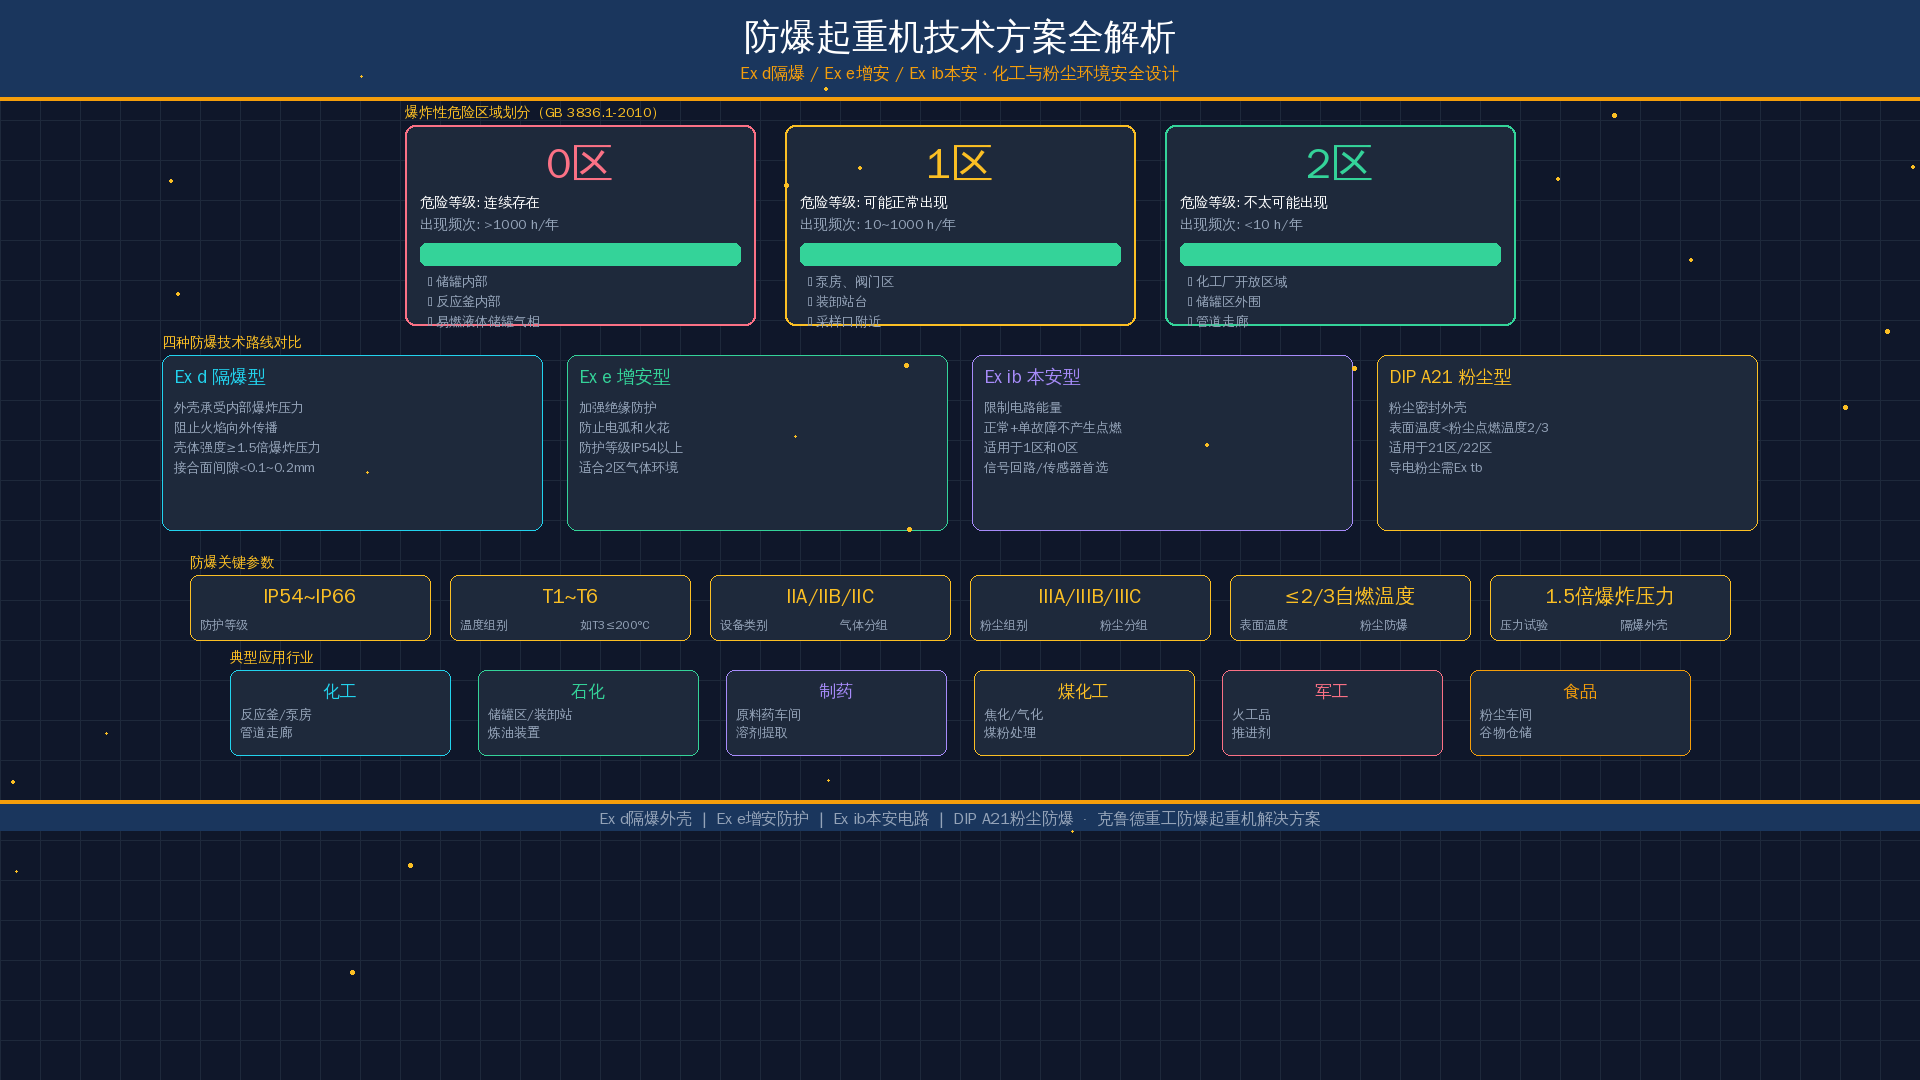The width and height of the screenshot is (1920, 1080).
Task: Click 焦化/气化 in 煤化工 card
Action: (x=1013, y=715)
